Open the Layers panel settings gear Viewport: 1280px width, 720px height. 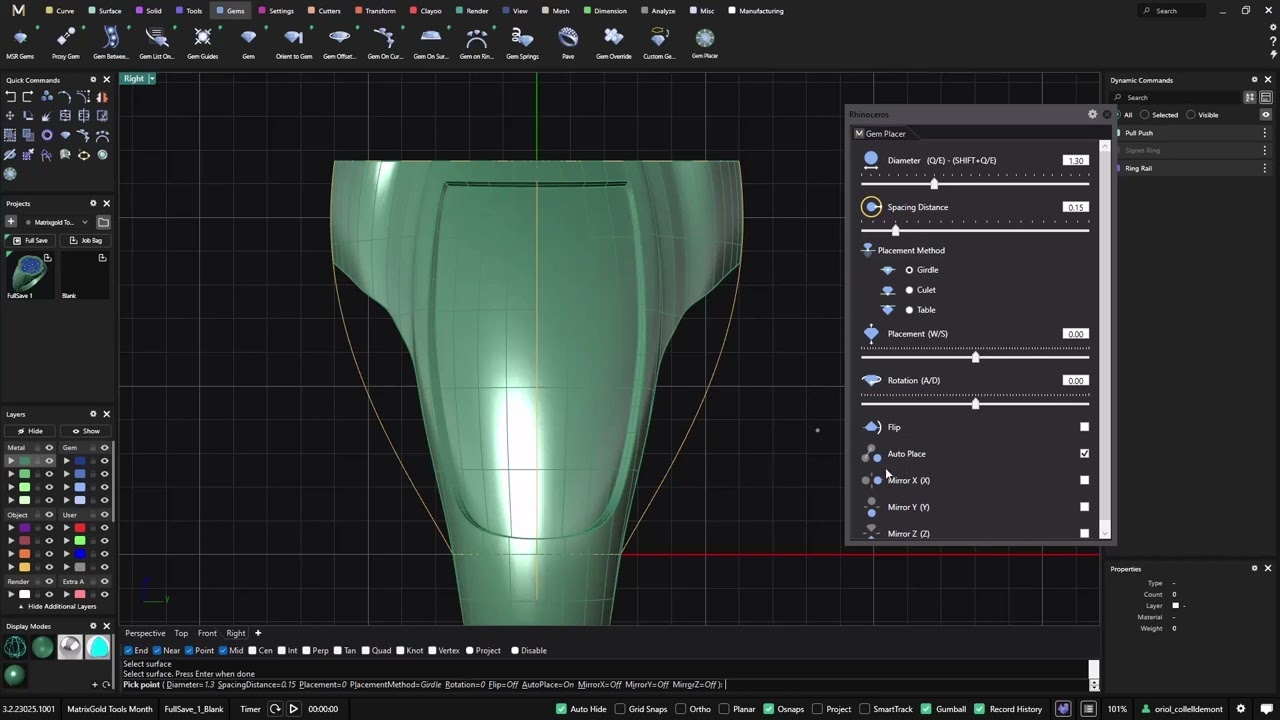93,414
